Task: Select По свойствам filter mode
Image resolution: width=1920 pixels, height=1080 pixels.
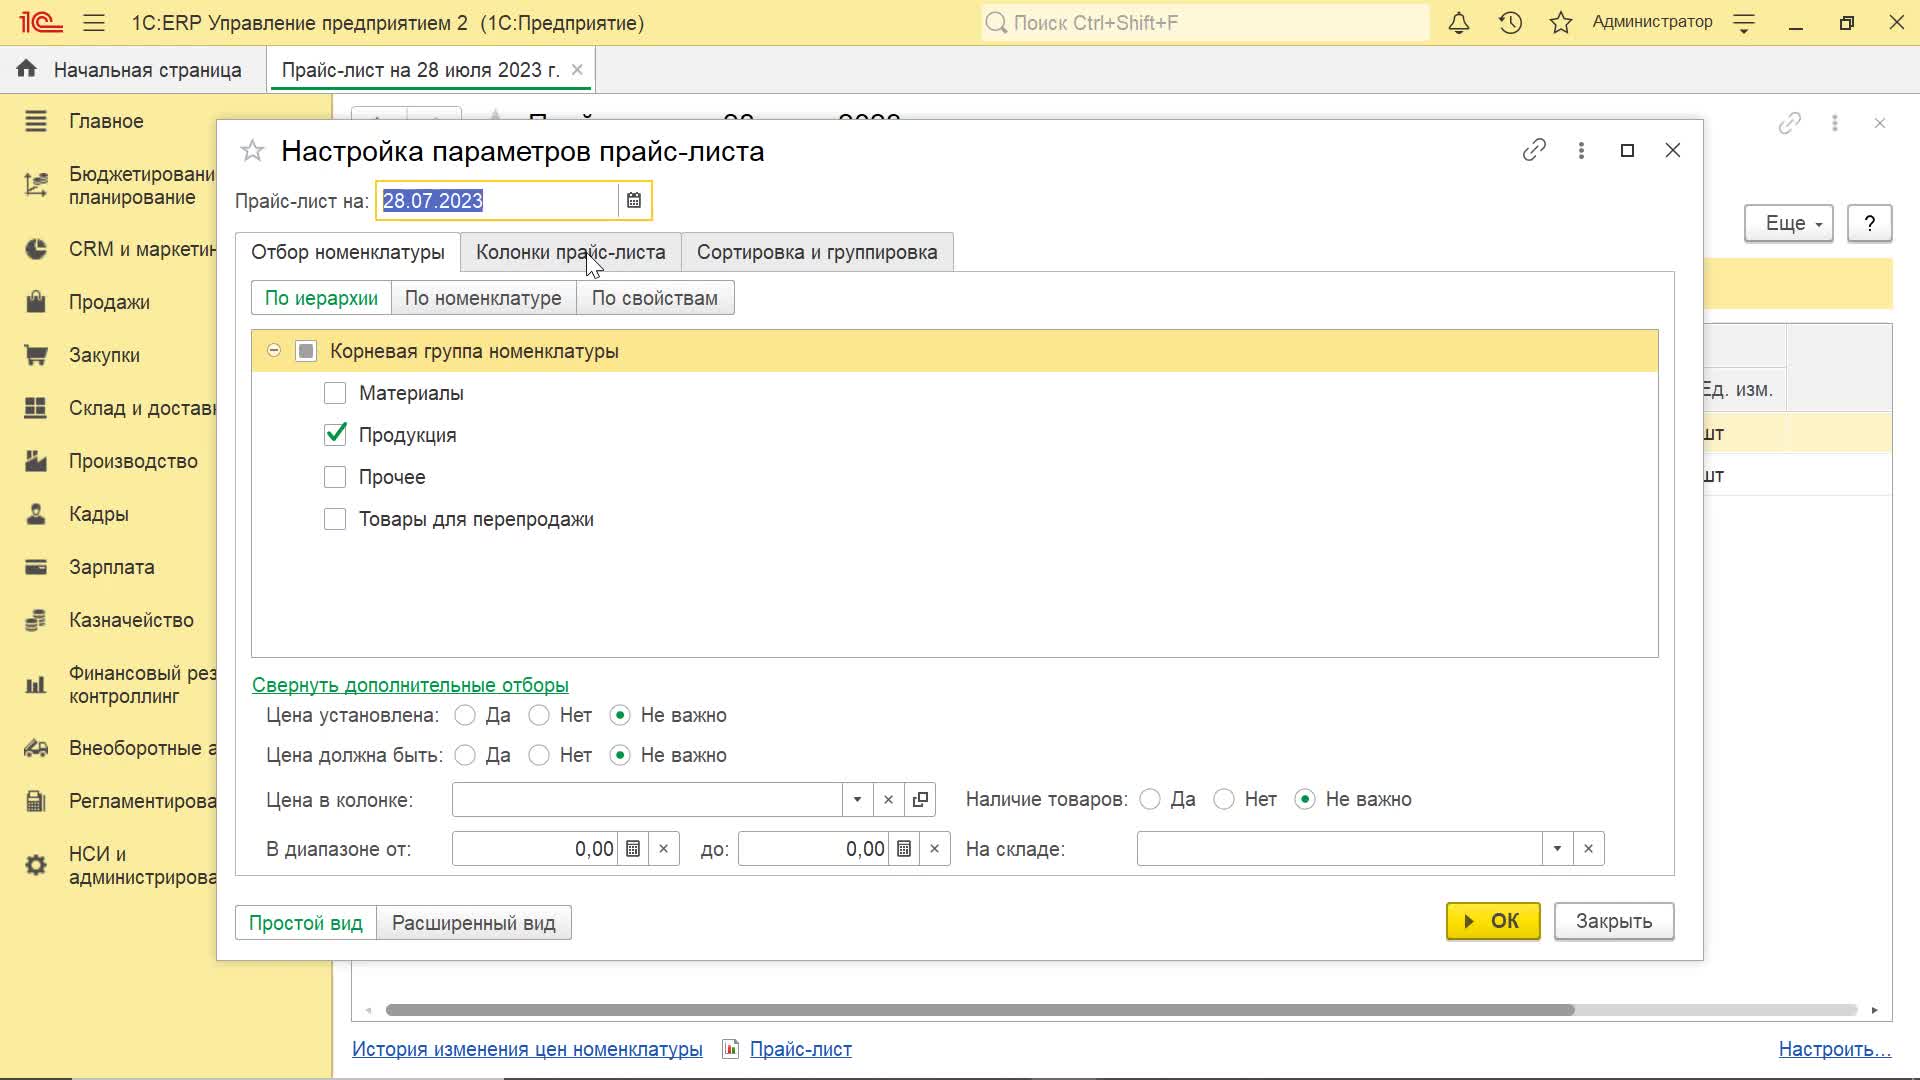Action: point(655,298)
